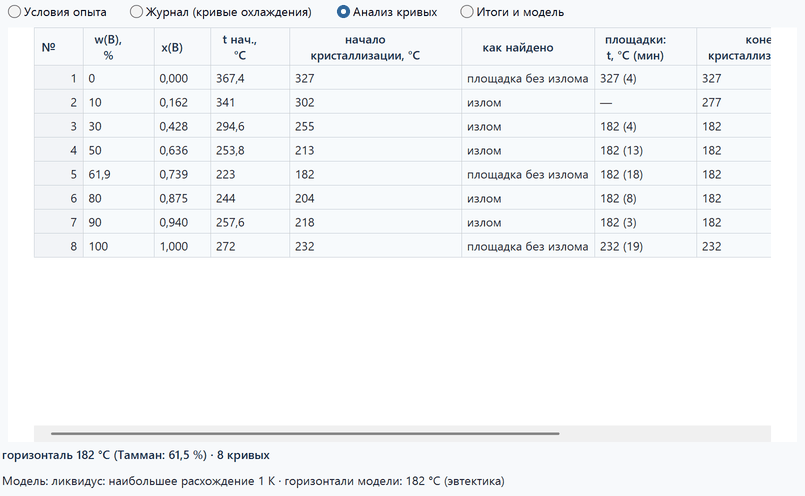Click the w(B) cell with value 50
The width and height of the screenshot is (805, 496).
(119, 150)
